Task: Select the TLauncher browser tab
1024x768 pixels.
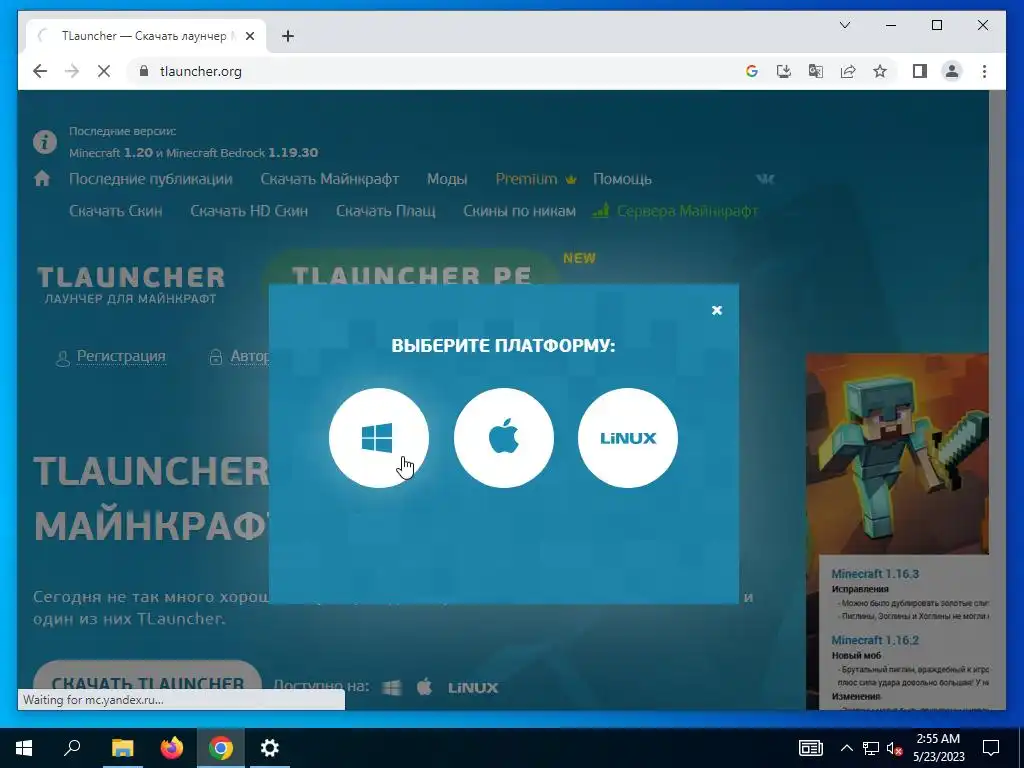Action: (x=146, y=36)
